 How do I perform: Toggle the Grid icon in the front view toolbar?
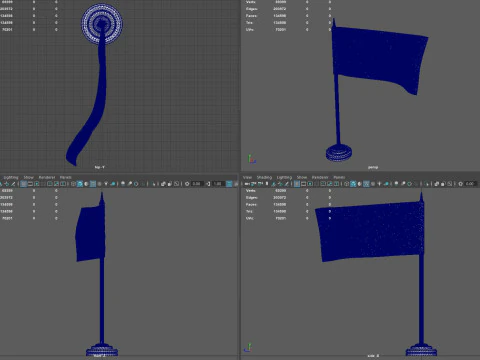[x=23, y=184]
